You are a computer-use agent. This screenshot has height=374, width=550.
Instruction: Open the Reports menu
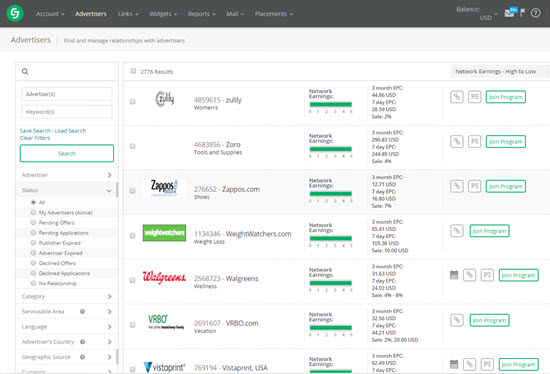tap(202, 14)
